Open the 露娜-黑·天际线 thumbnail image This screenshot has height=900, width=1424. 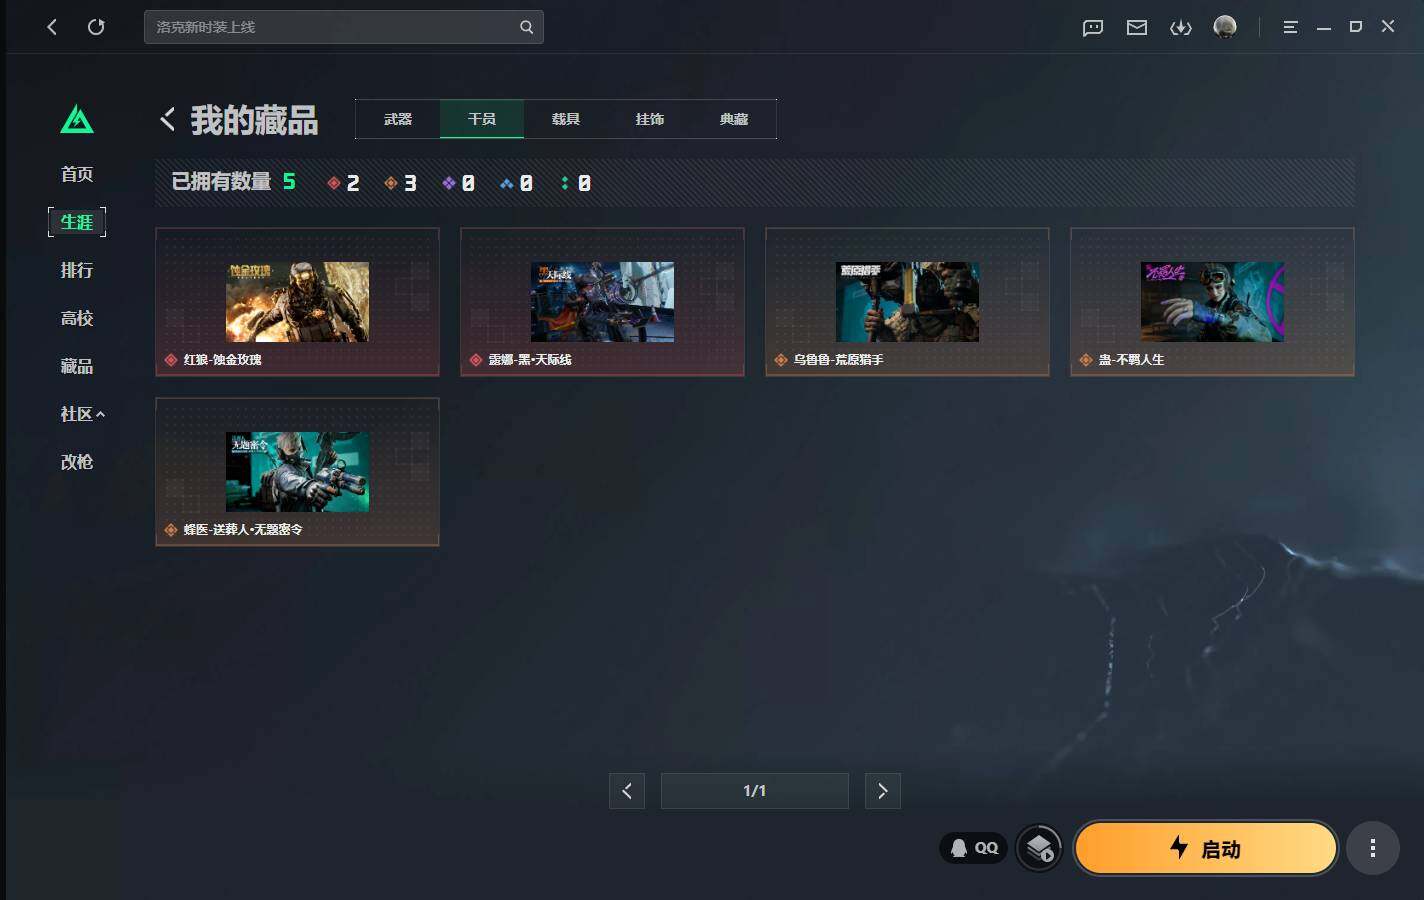coord(602,302)
